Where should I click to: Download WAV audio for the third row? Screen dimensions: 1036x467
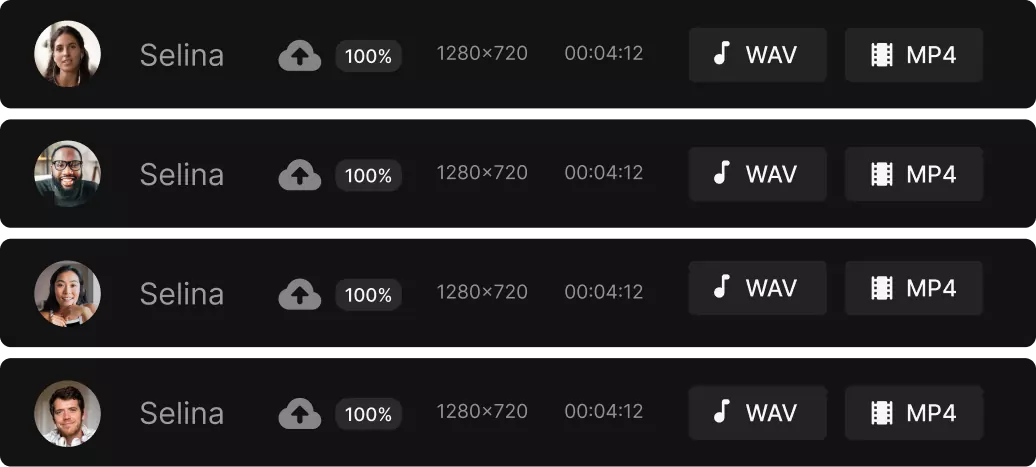point(757,288)
